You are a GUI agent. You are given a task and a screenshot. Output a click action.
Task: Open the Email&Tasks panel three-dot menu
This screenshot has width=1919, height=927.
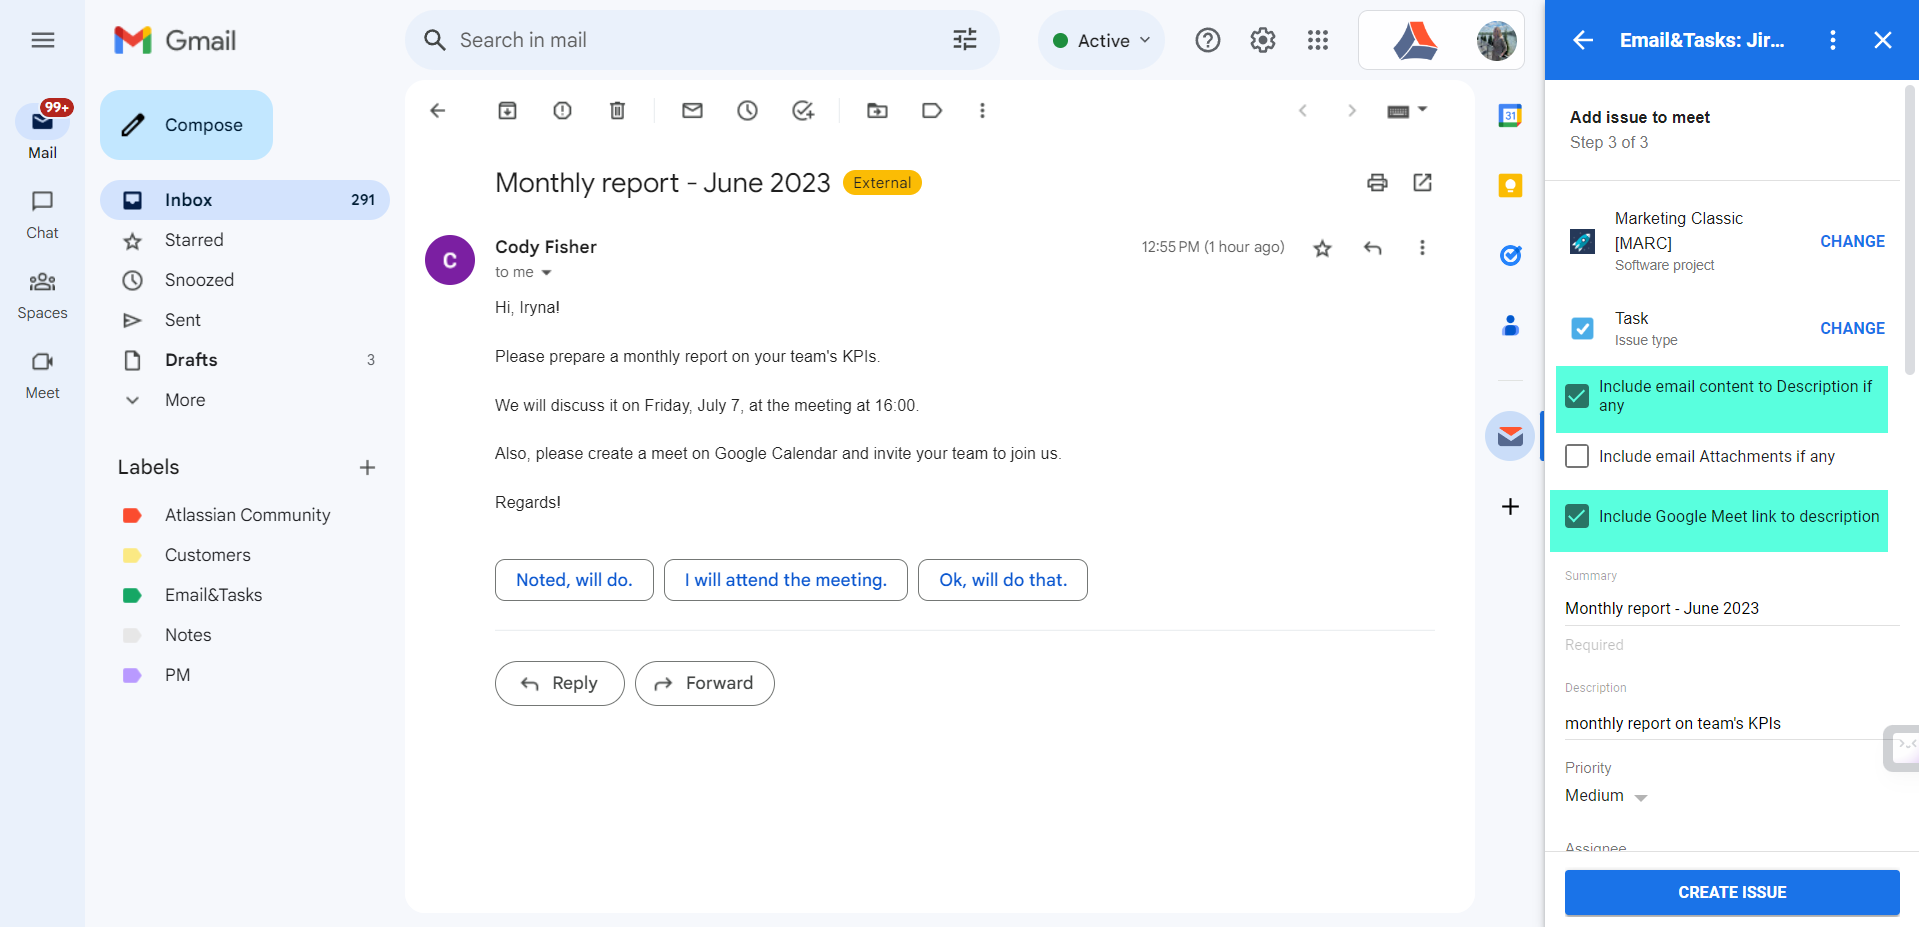tap(1832, 40)
